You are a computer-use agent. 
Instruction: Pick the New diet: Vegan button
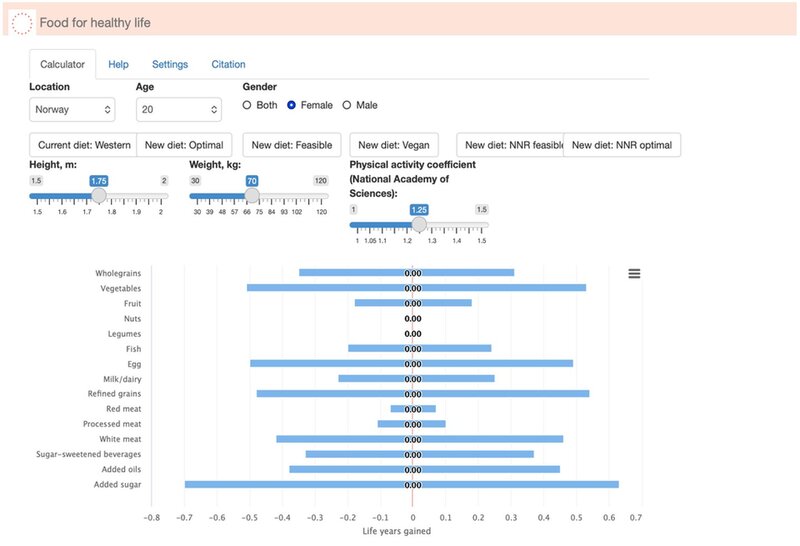pyautogui.click(x=394, y=145)
